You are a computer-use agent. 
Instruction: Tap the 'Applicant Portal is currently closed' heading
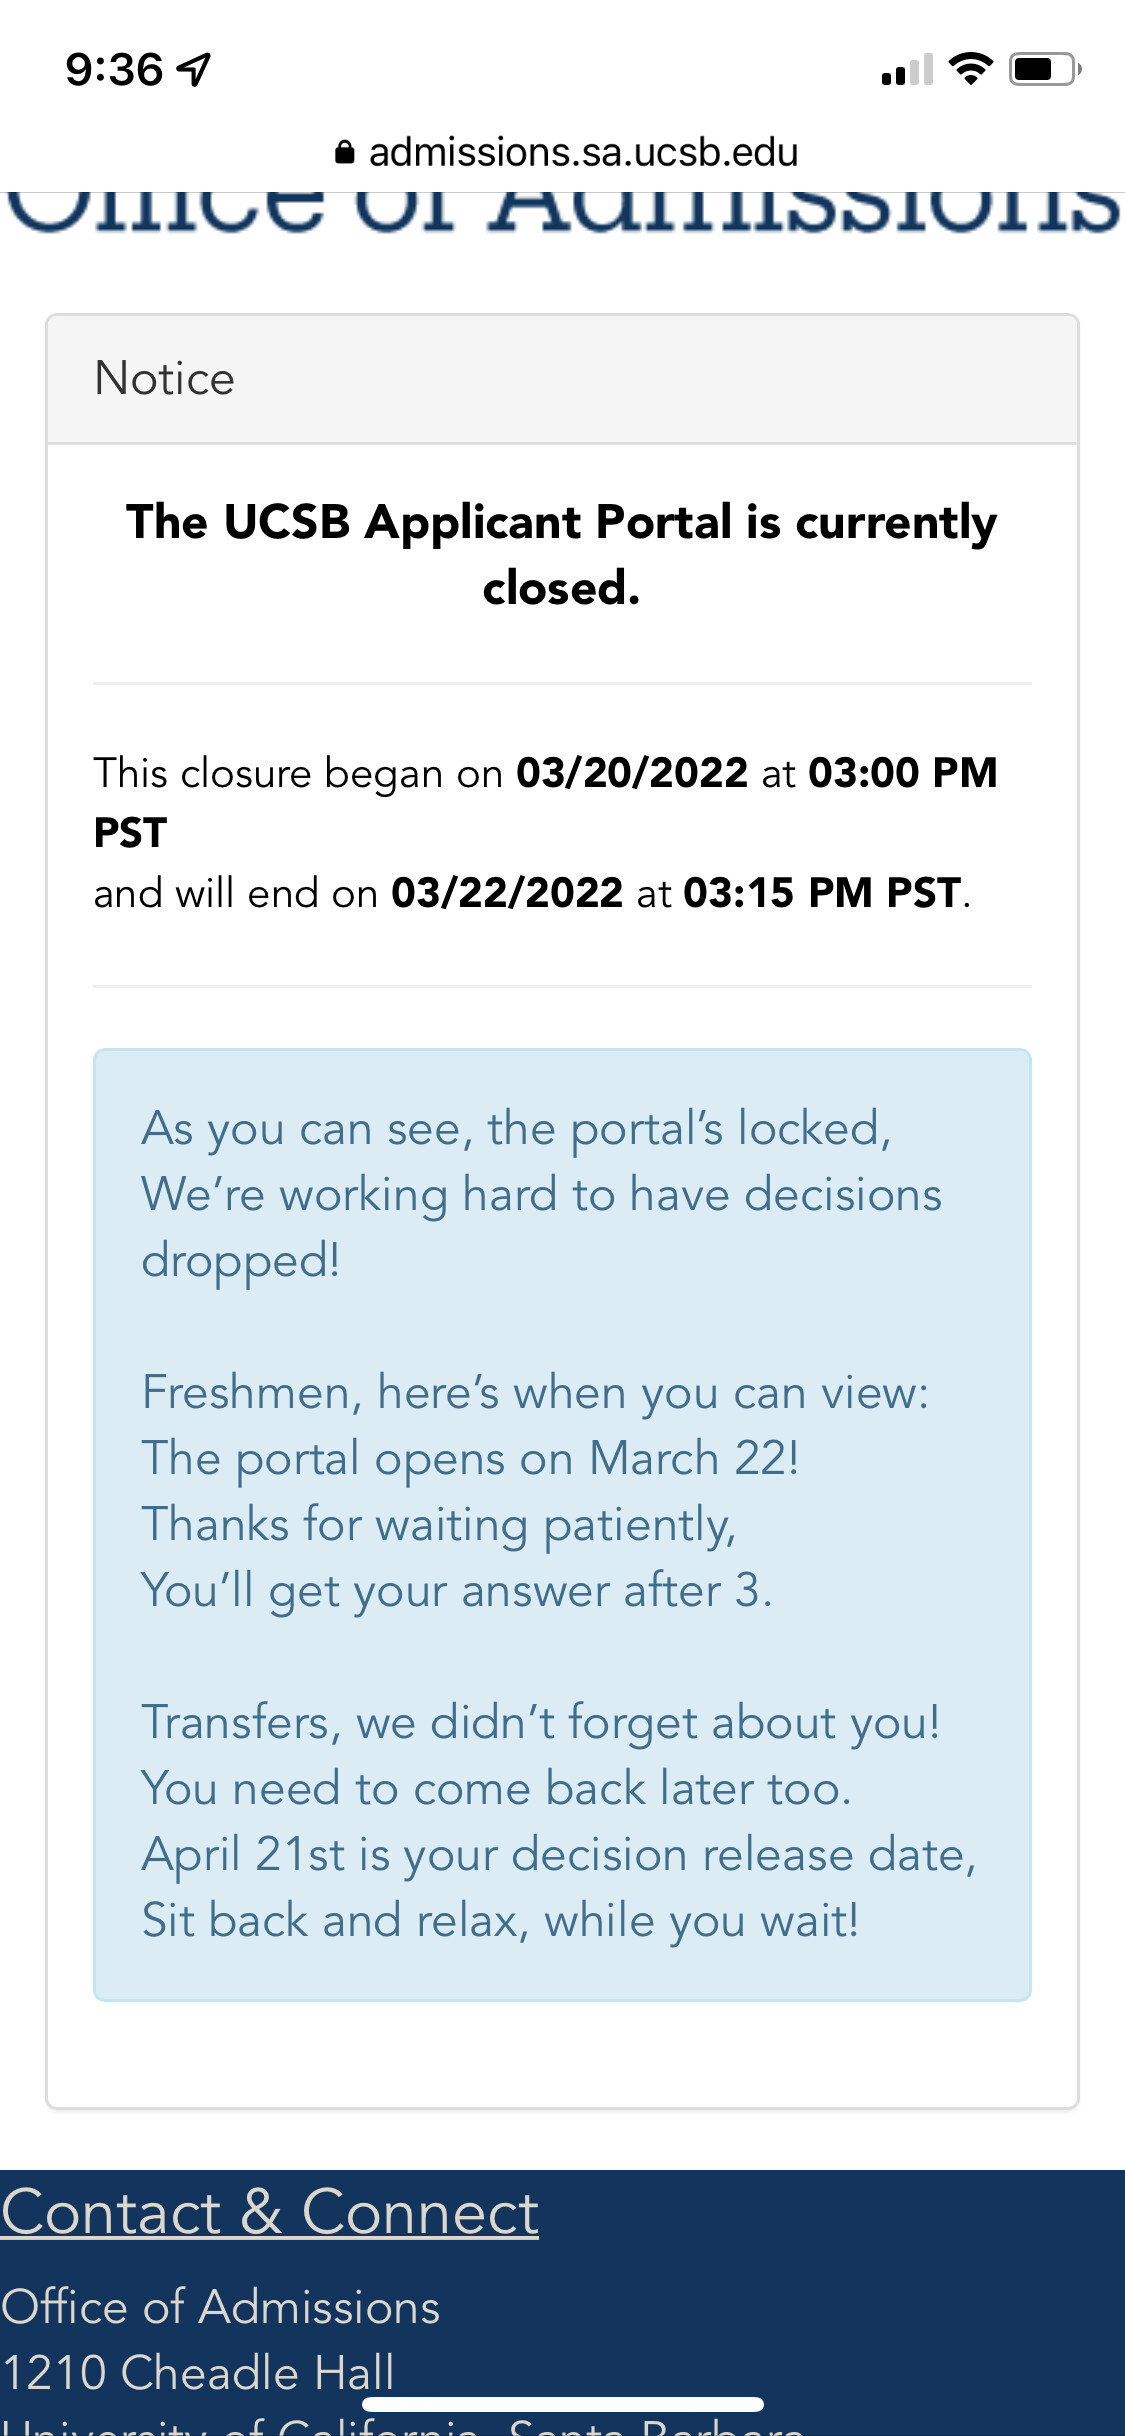coord(562,555)
